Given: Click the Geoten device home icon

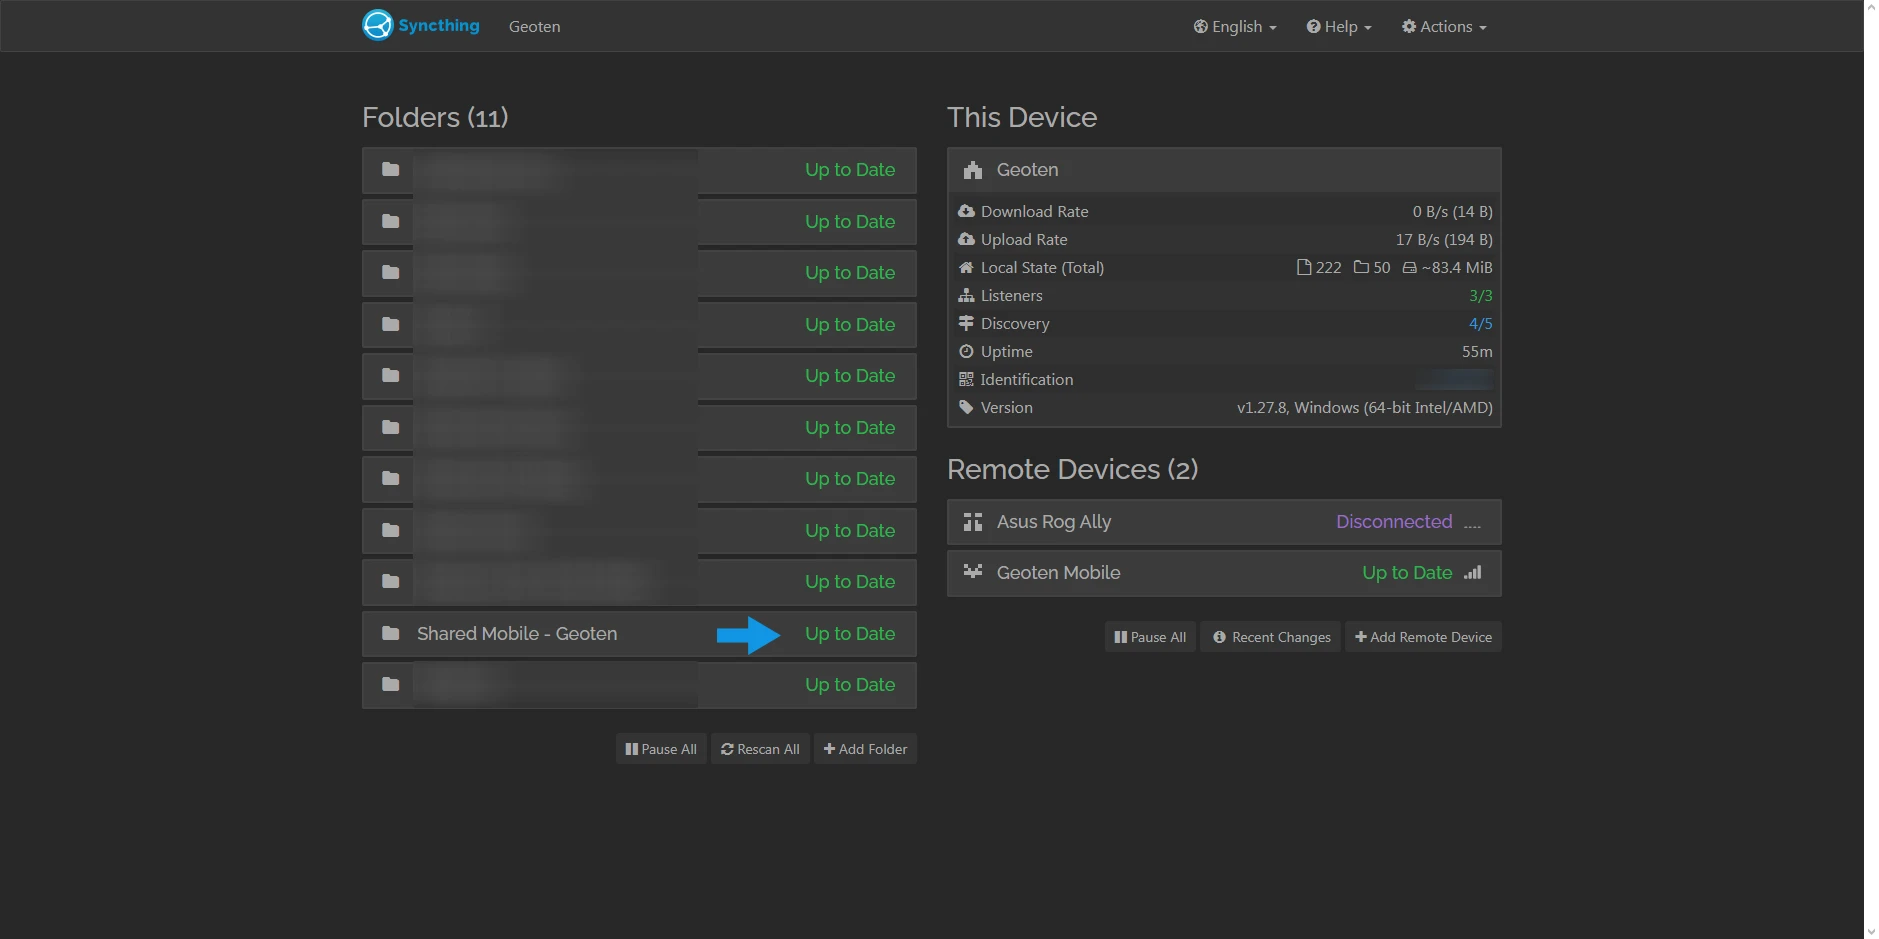Looking at the screenshot, I should [x=972, y=170].
